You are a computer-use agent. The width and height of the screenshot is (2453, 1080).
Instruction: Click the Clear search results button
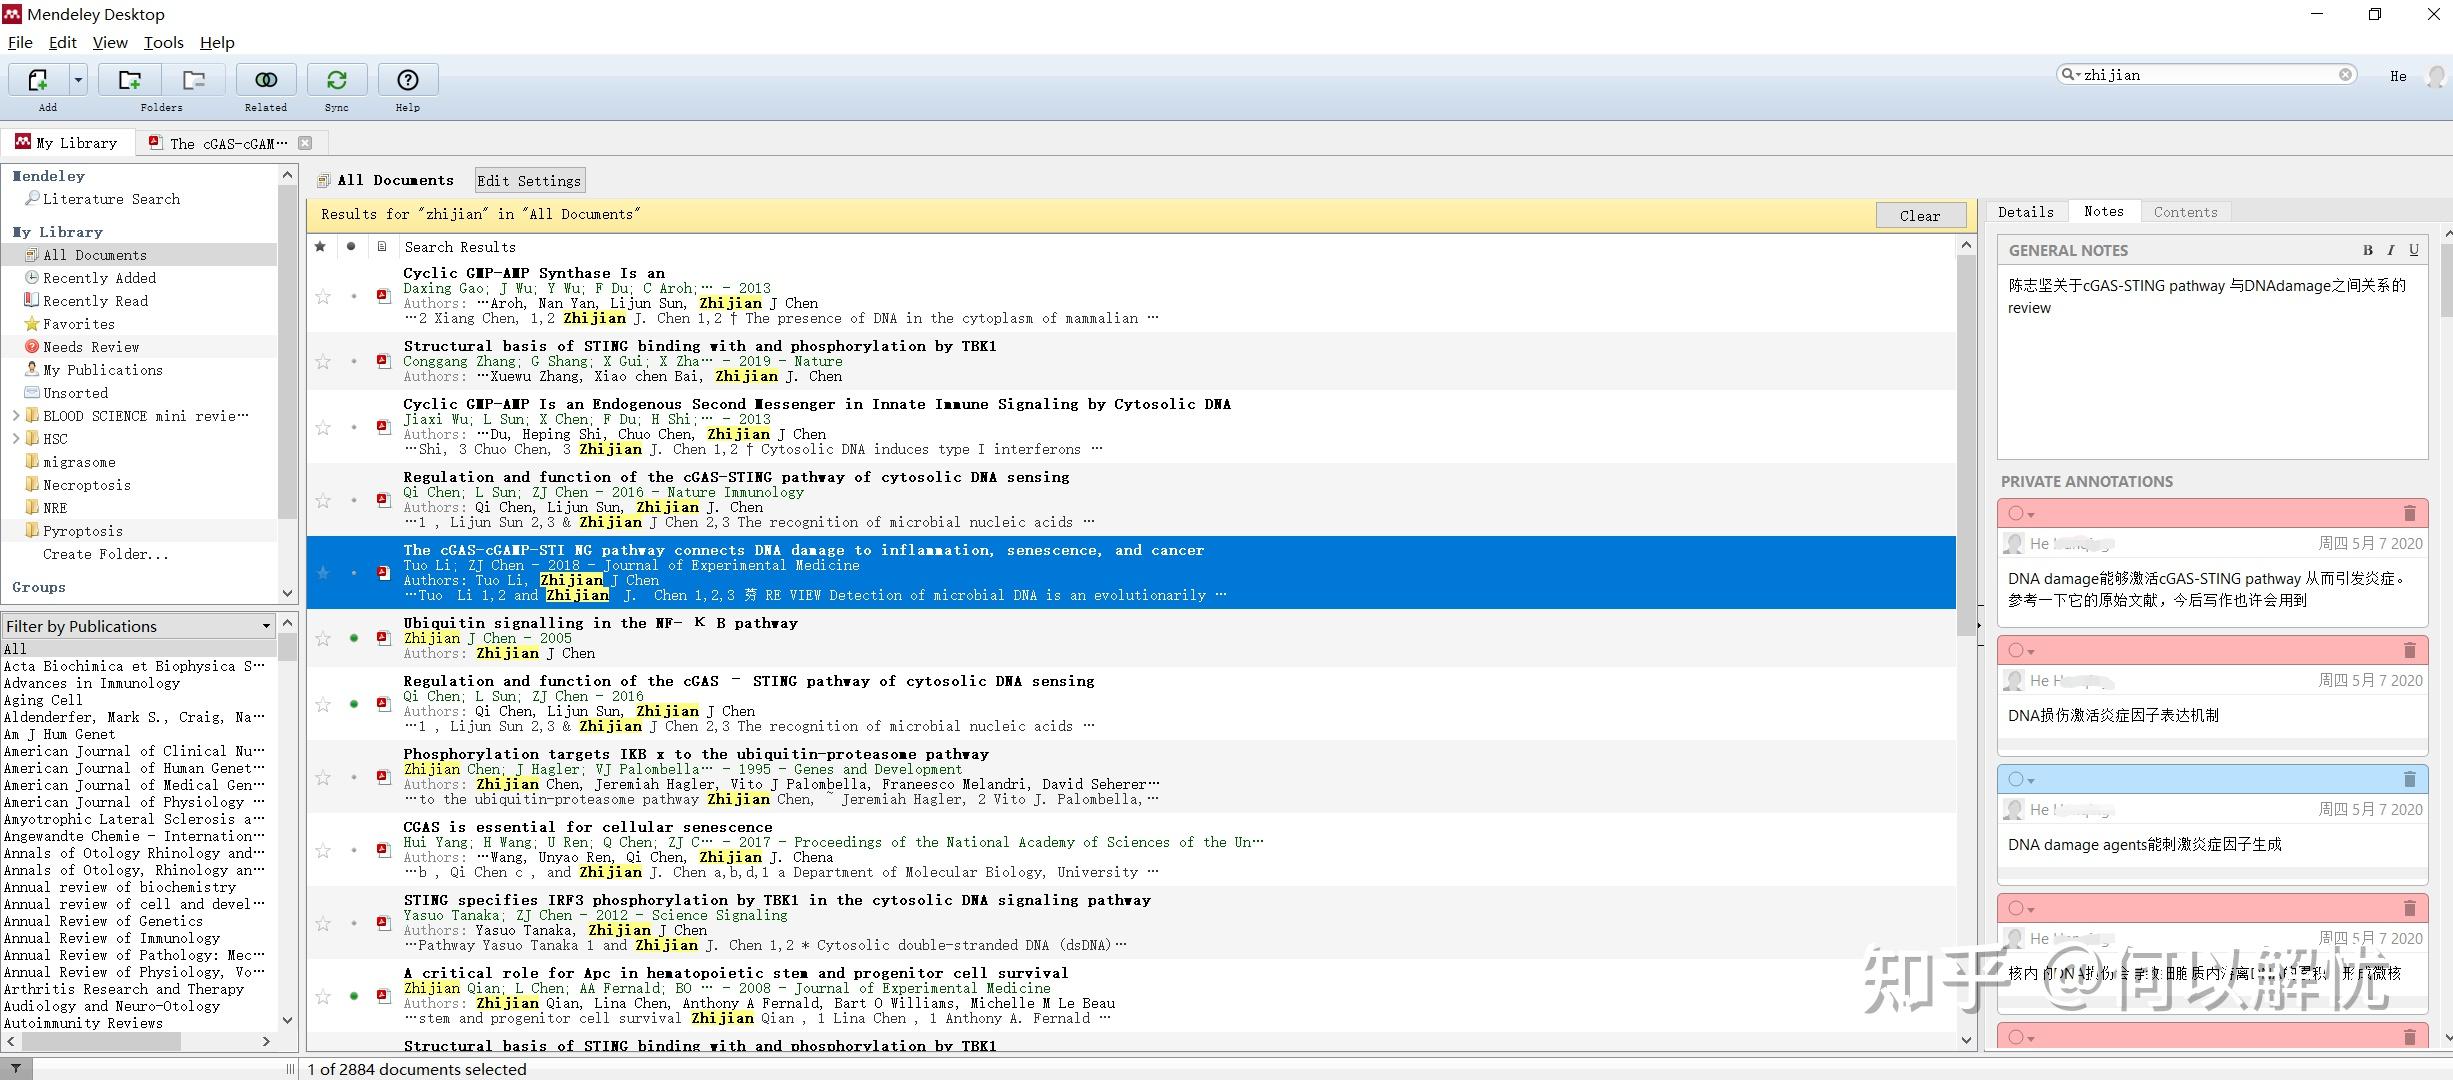[1919, 215]
